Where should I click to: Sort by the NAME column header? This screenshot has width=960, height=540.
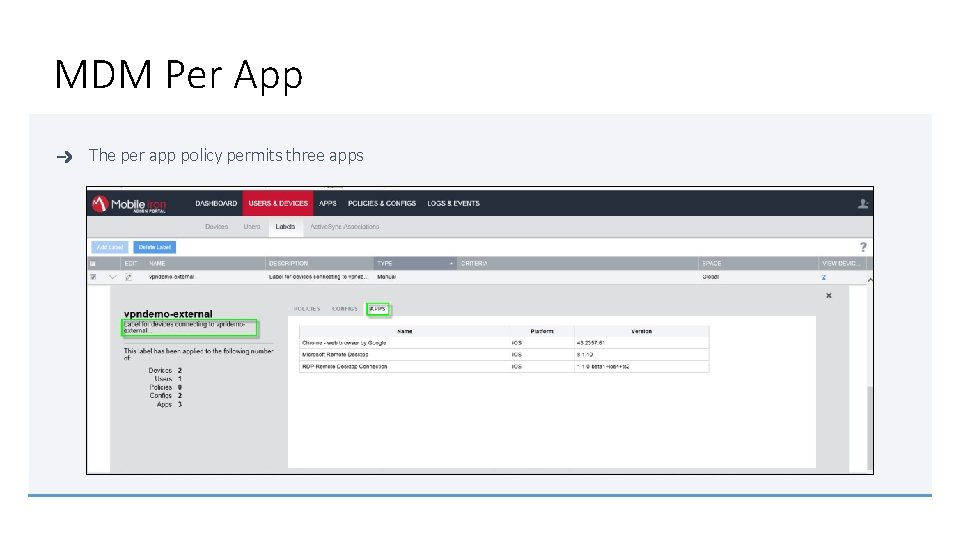(157, 263)
